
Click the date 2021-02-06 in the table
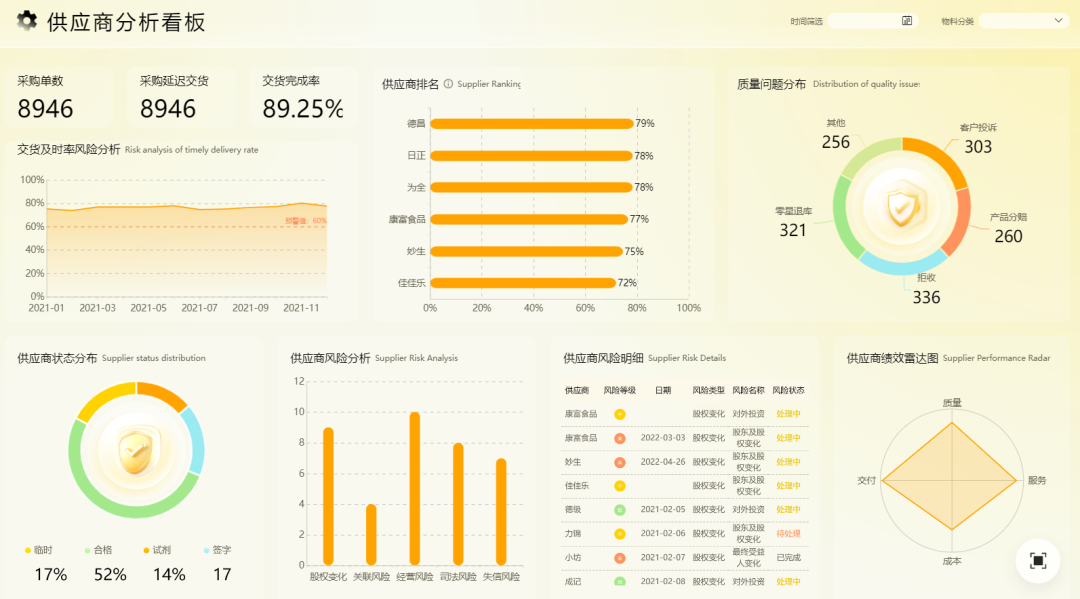(x=663, y=534)
